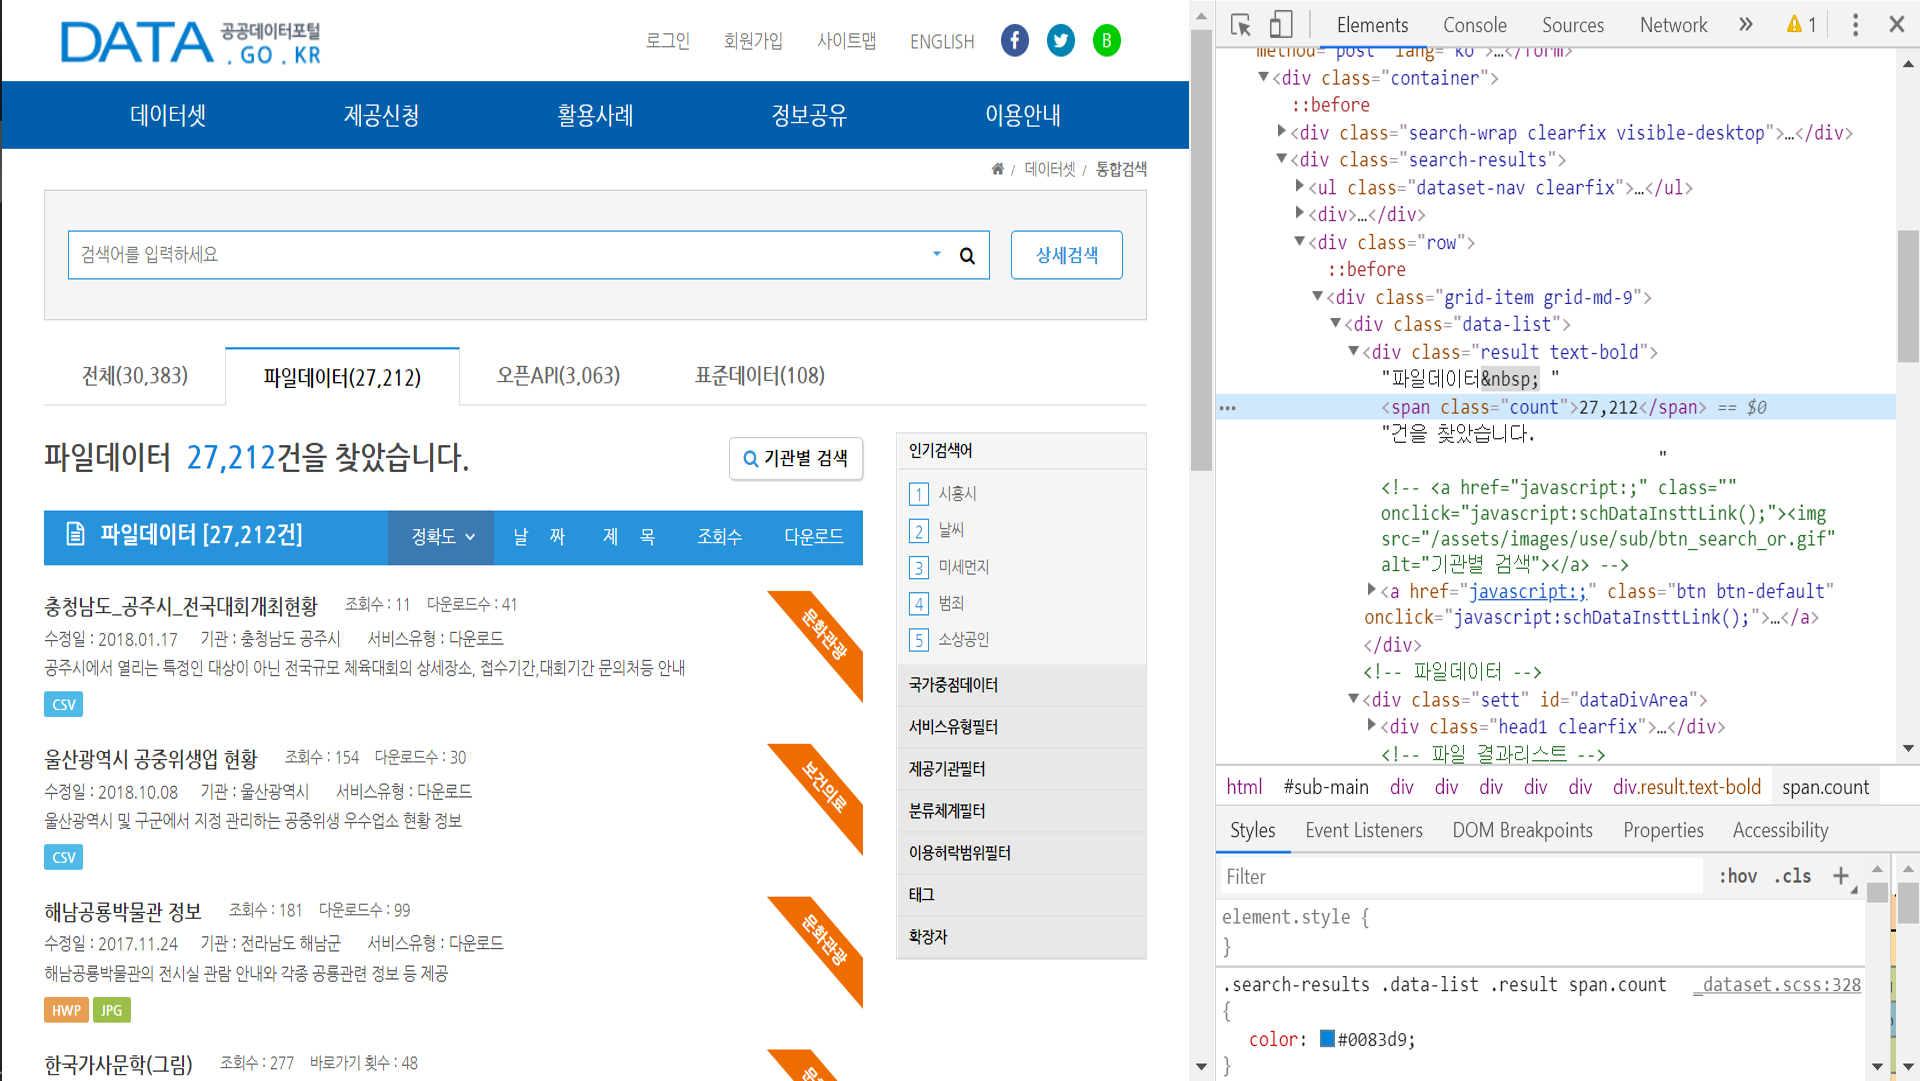This screenshot has height=1081, width=1920.
Task: Select the 해남공룡박물관 정보 result
Action: [123, 912]
